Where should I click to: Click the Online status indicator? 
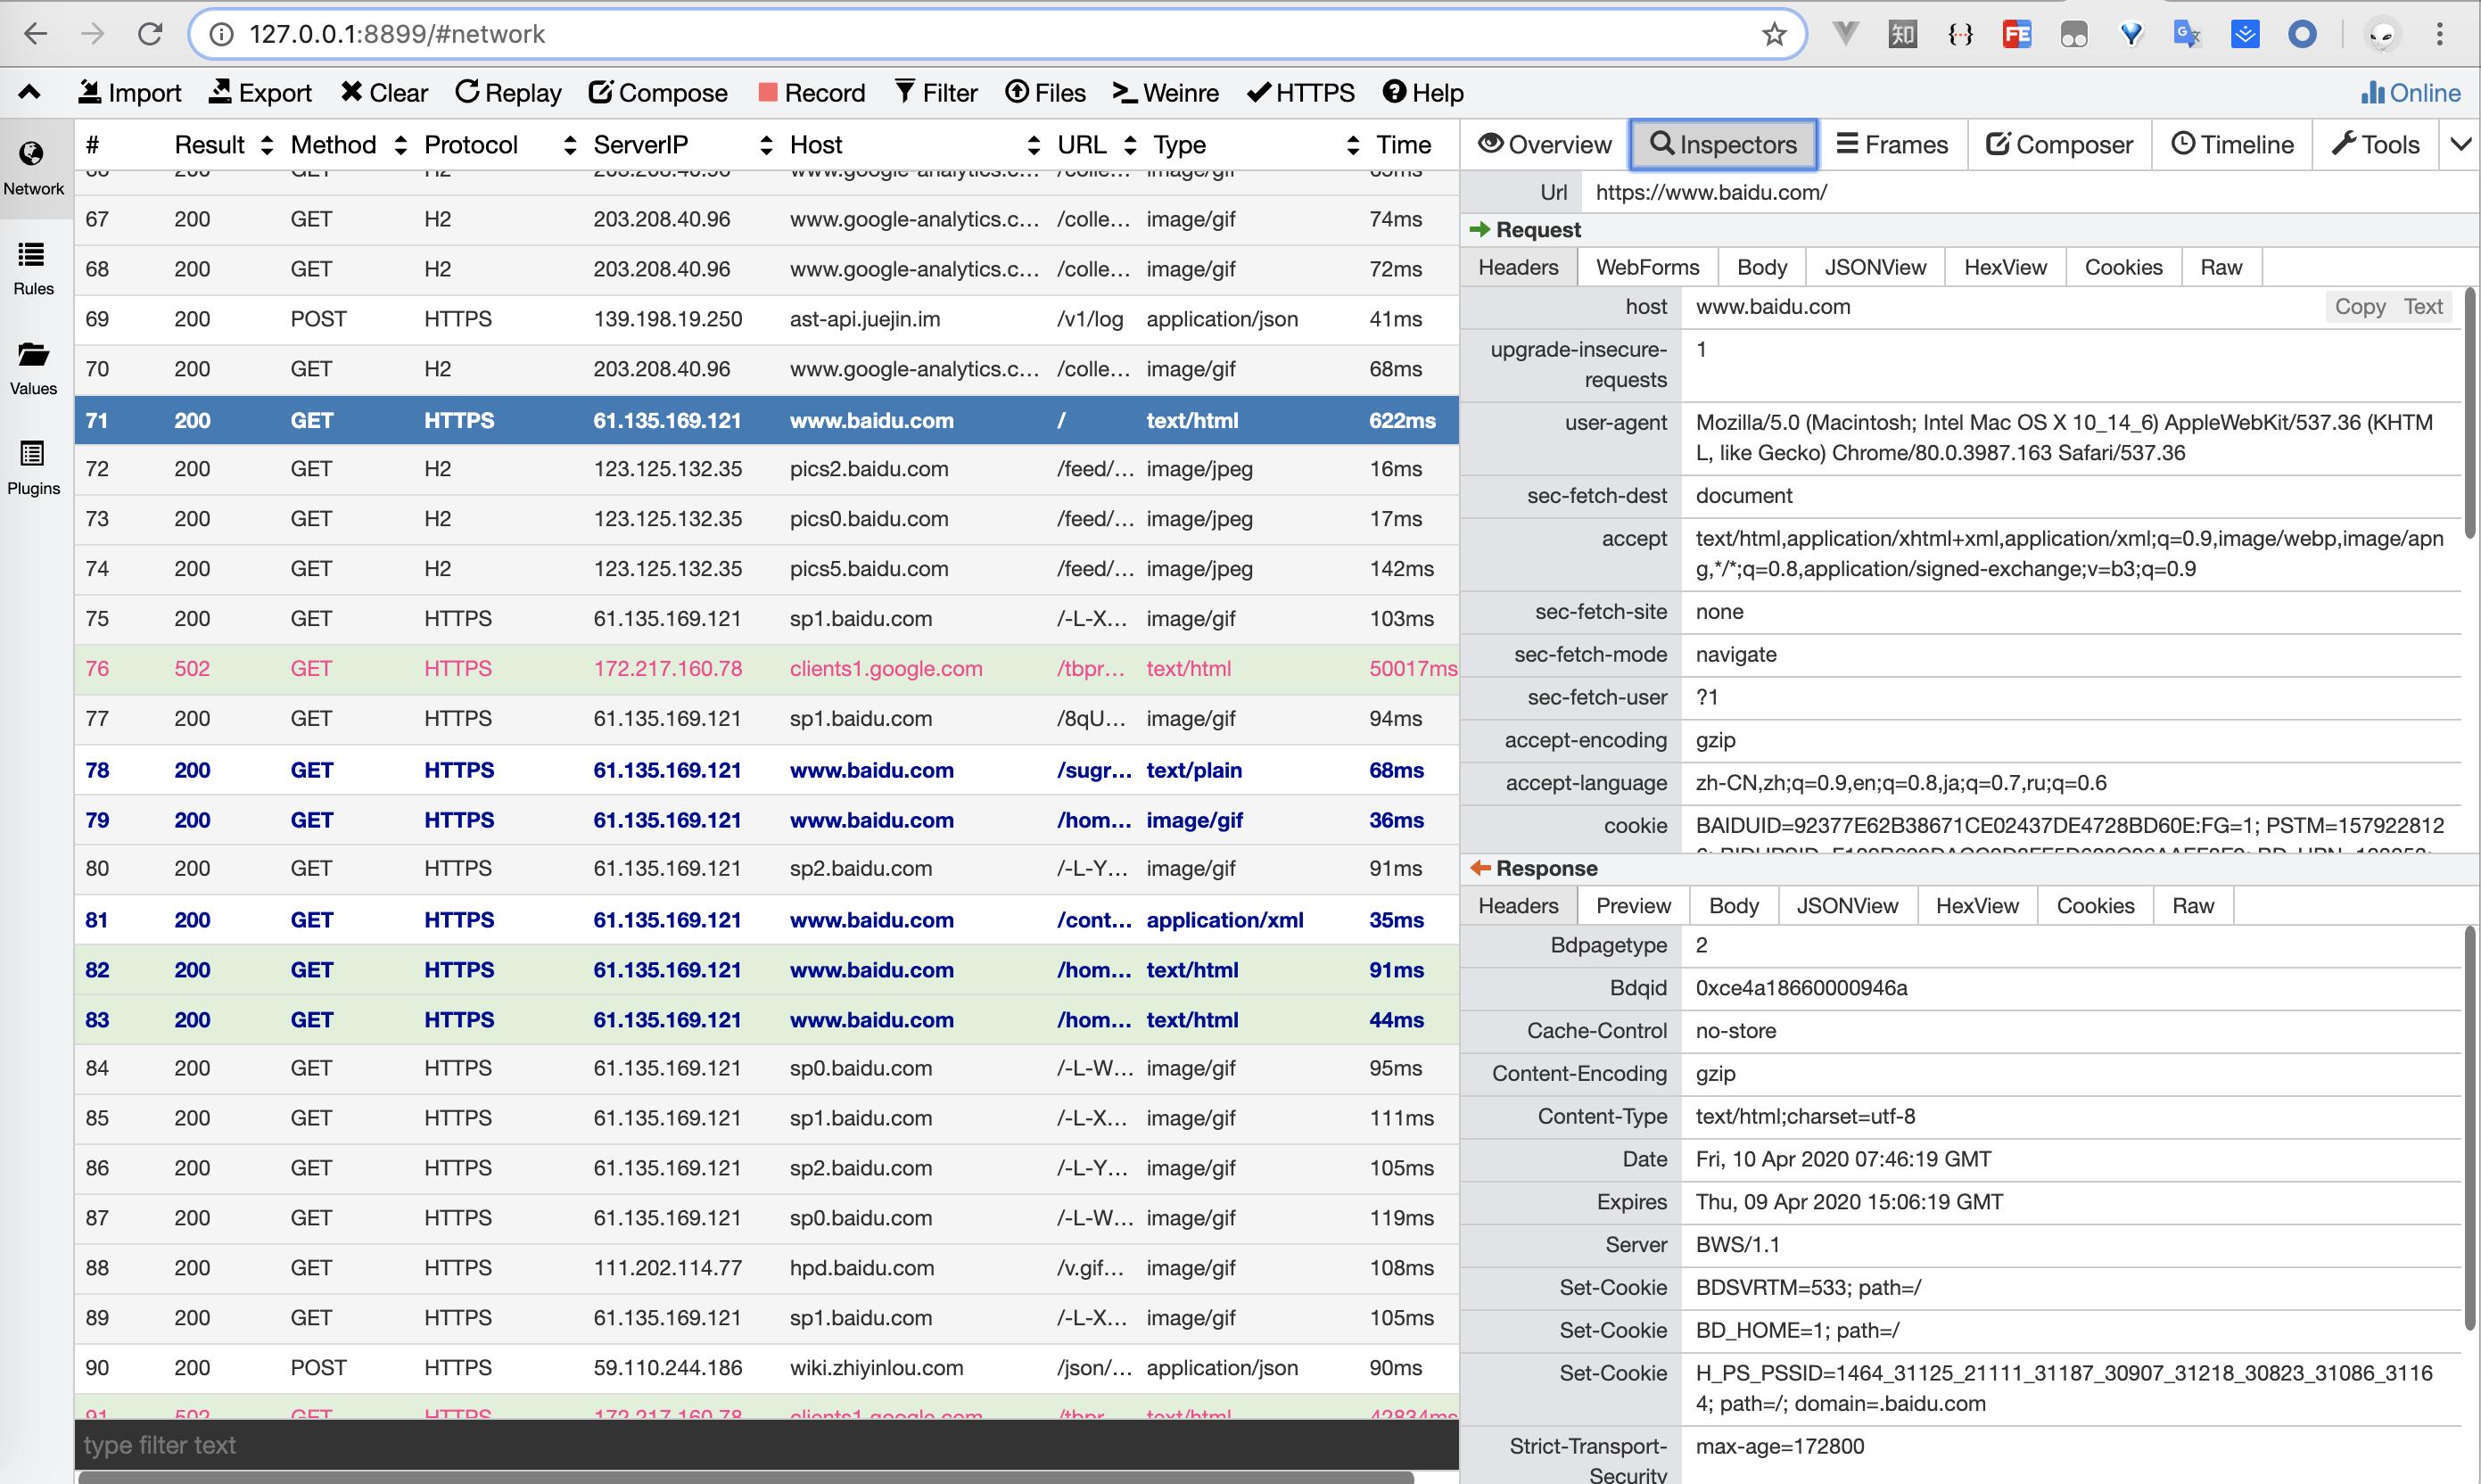(x=2410, y=93)
